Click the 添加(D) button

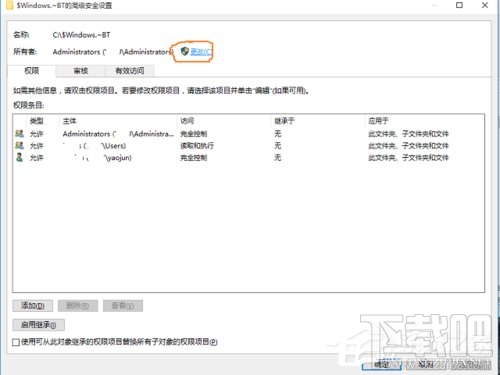pyautogui.click(x=33, y=306)
